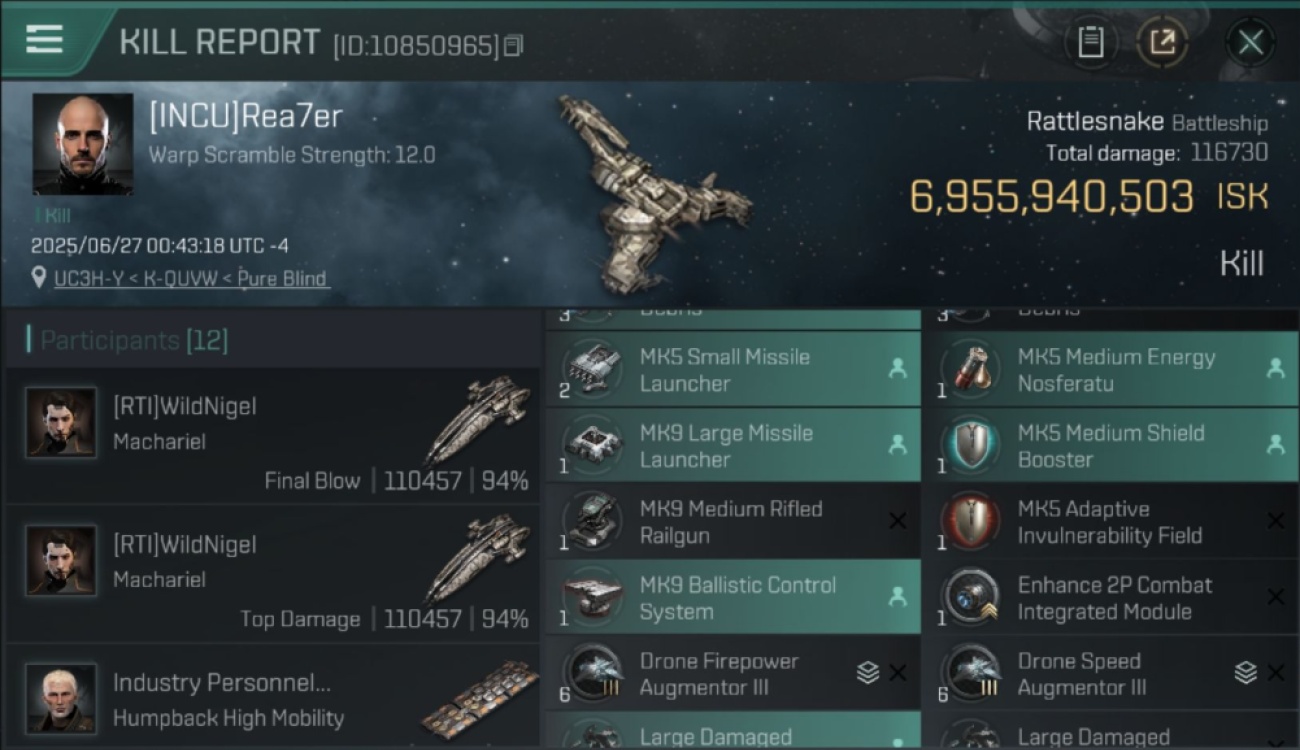Open the hamburger main menu

(45, 40)
